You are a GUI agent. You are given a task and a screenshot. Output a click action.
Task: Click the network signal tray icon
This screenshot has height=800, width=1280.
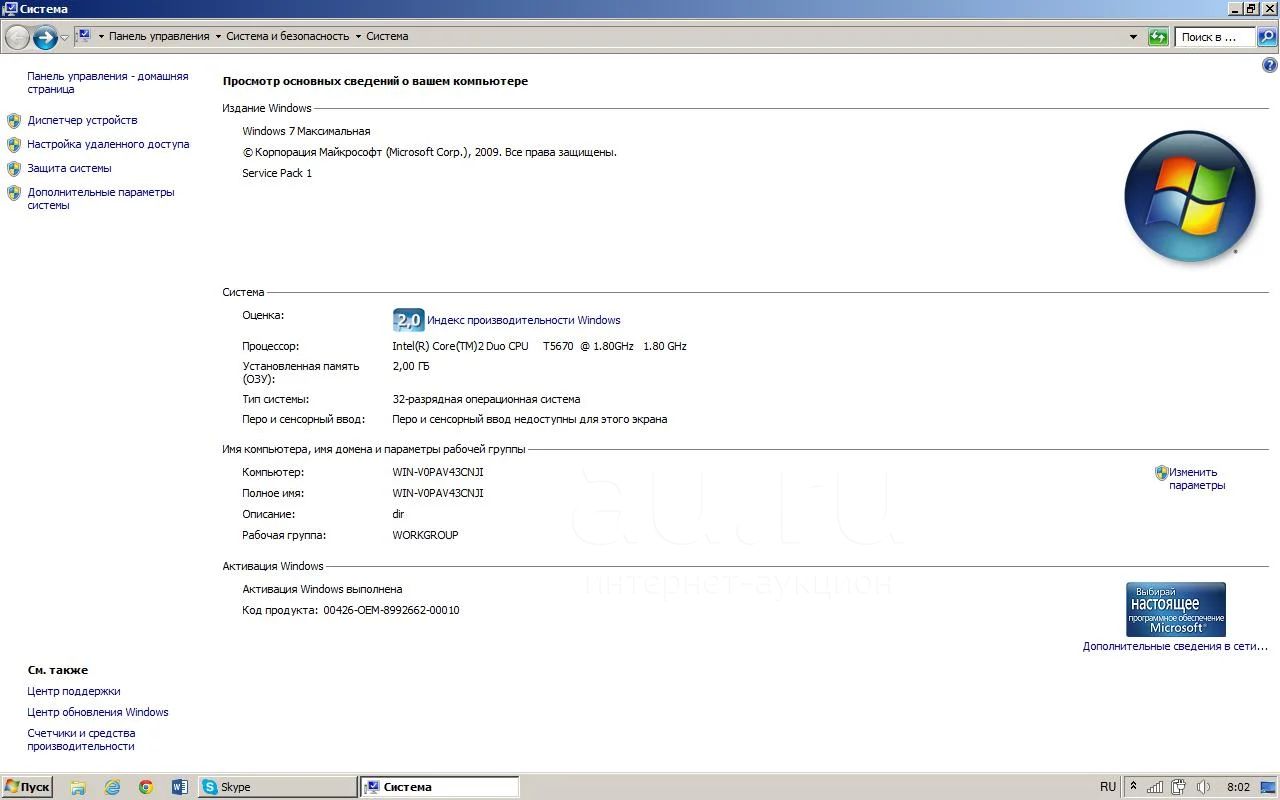coord(1155,787)
